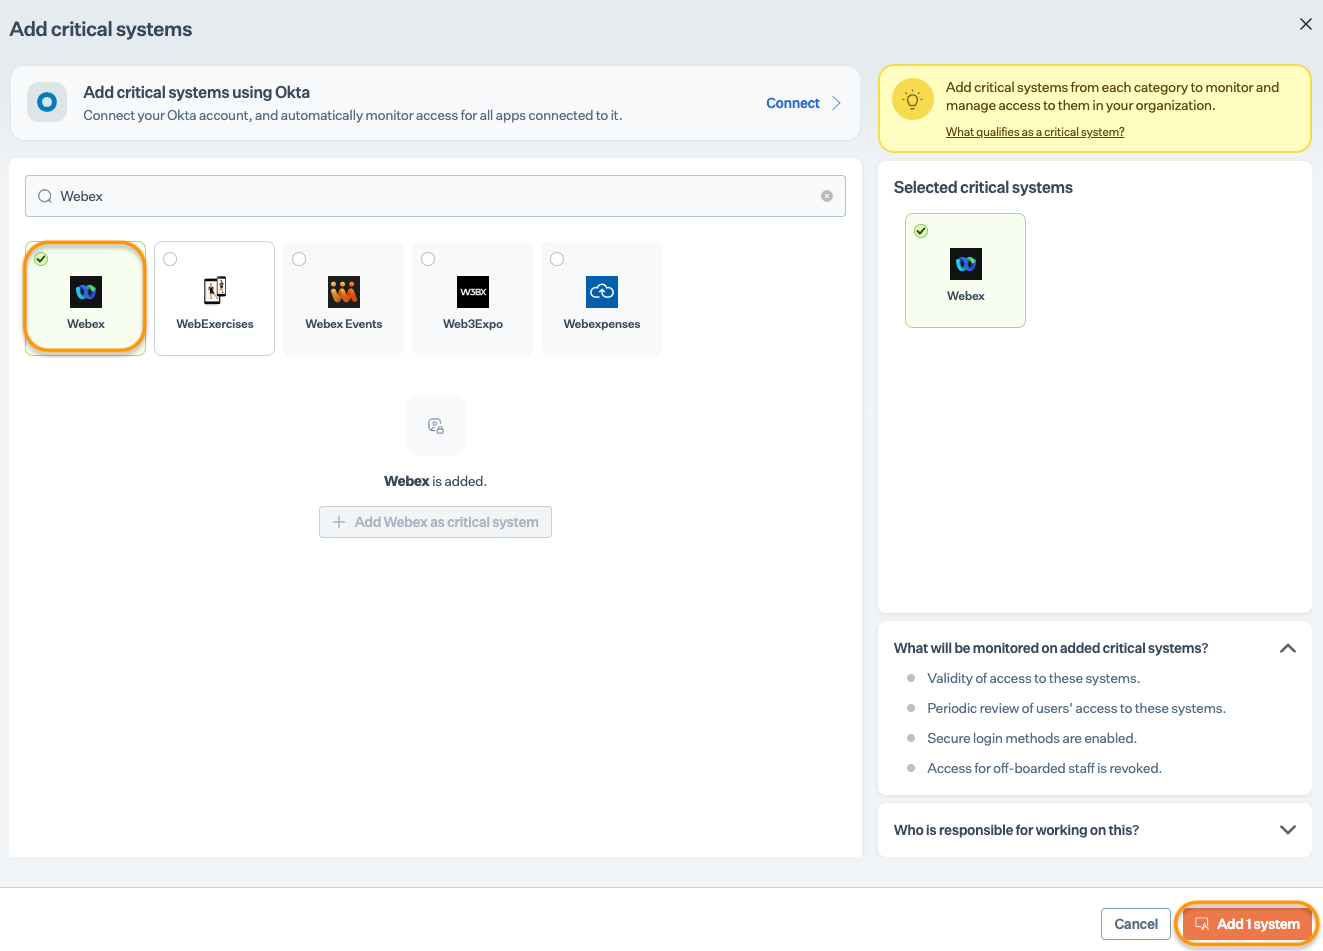Click the Add 1 system button
Viewport: 1323px width, 951px height.
coord(1247,924)
